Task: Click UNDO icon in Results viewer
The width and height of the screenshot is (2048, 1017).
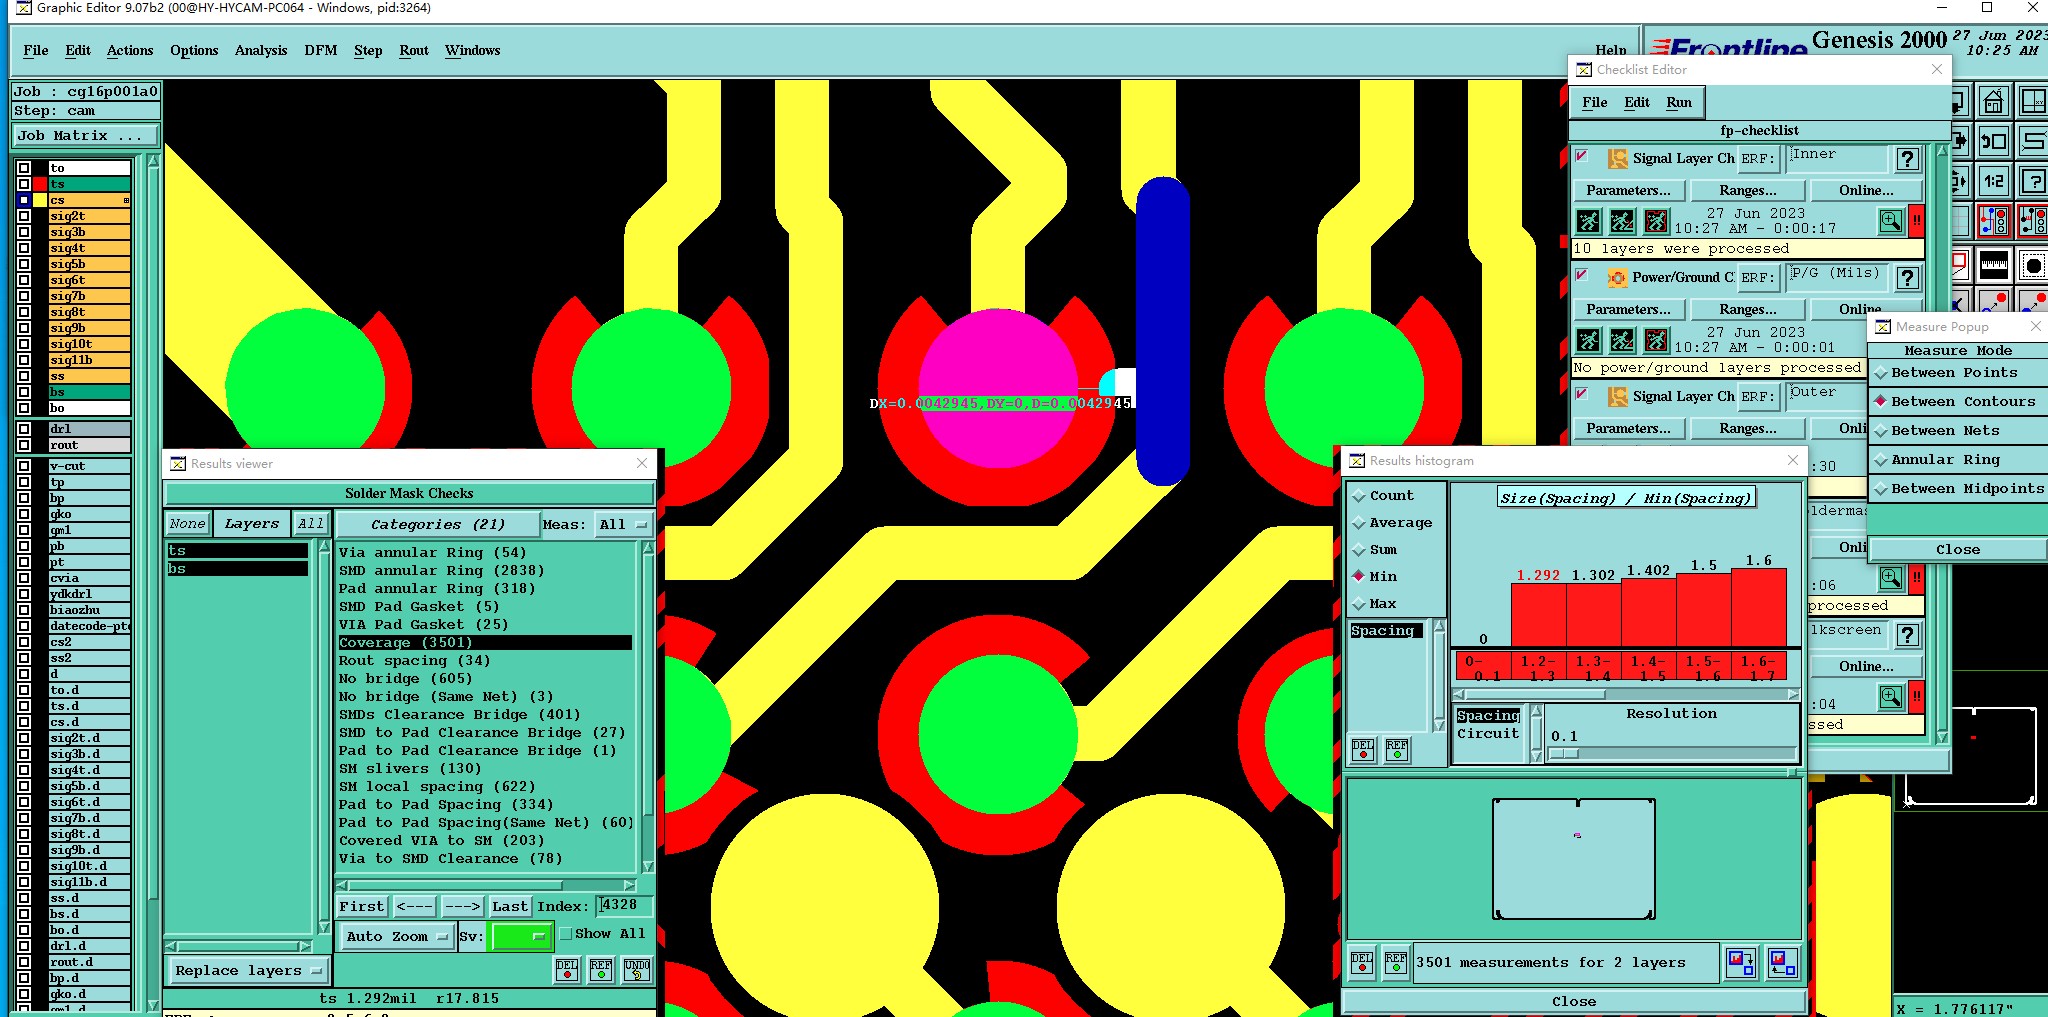Action: click(637, 970)
